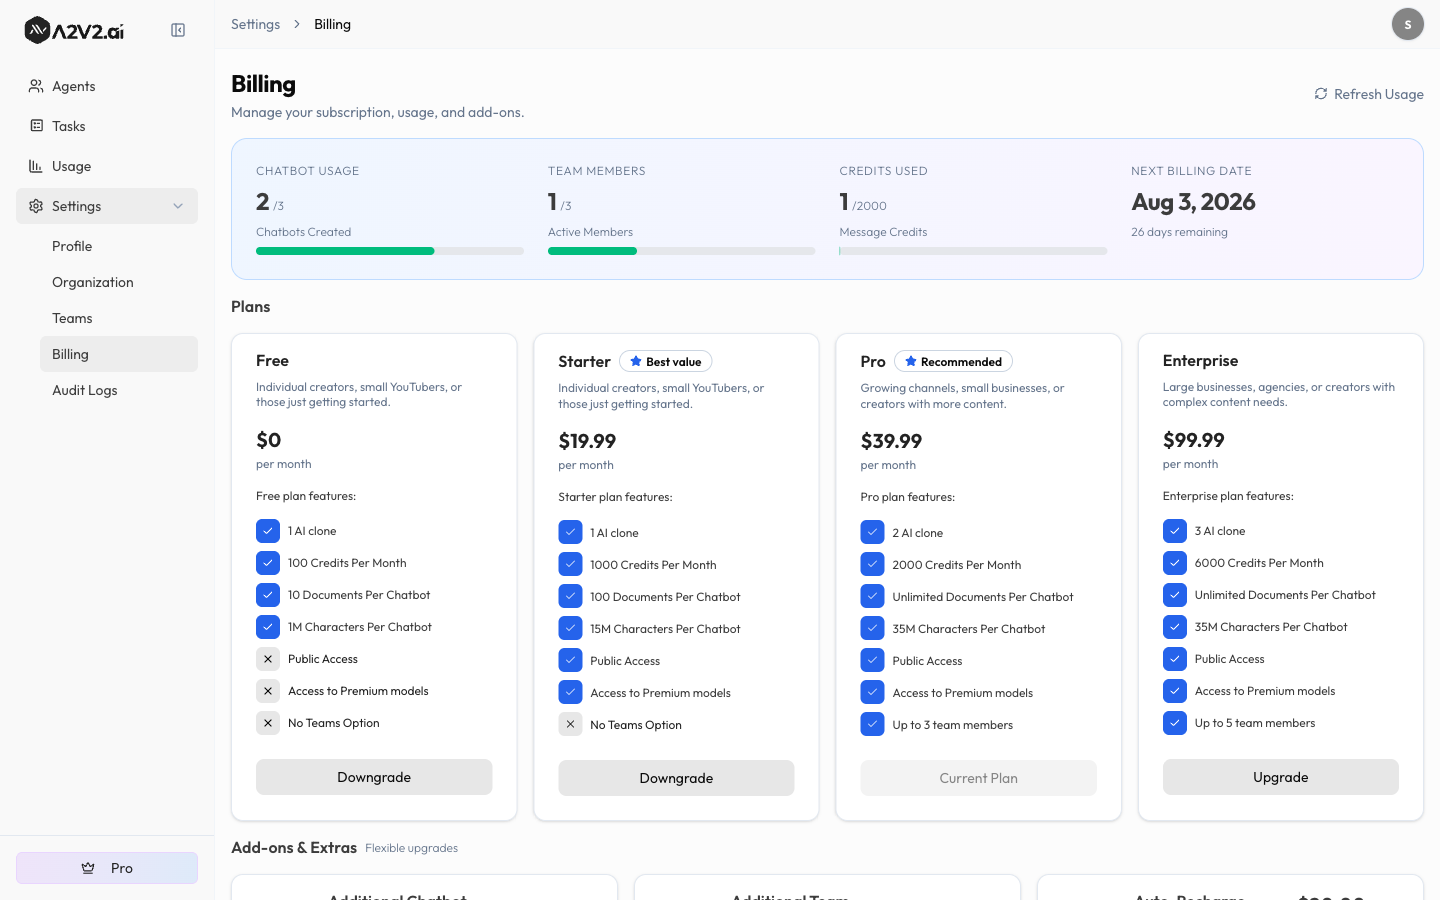The width and height of the screenshot is (1440, 900).
Task: Click the Refresh Usage circular arrows icon
Action: click(x=1321, y=94)
